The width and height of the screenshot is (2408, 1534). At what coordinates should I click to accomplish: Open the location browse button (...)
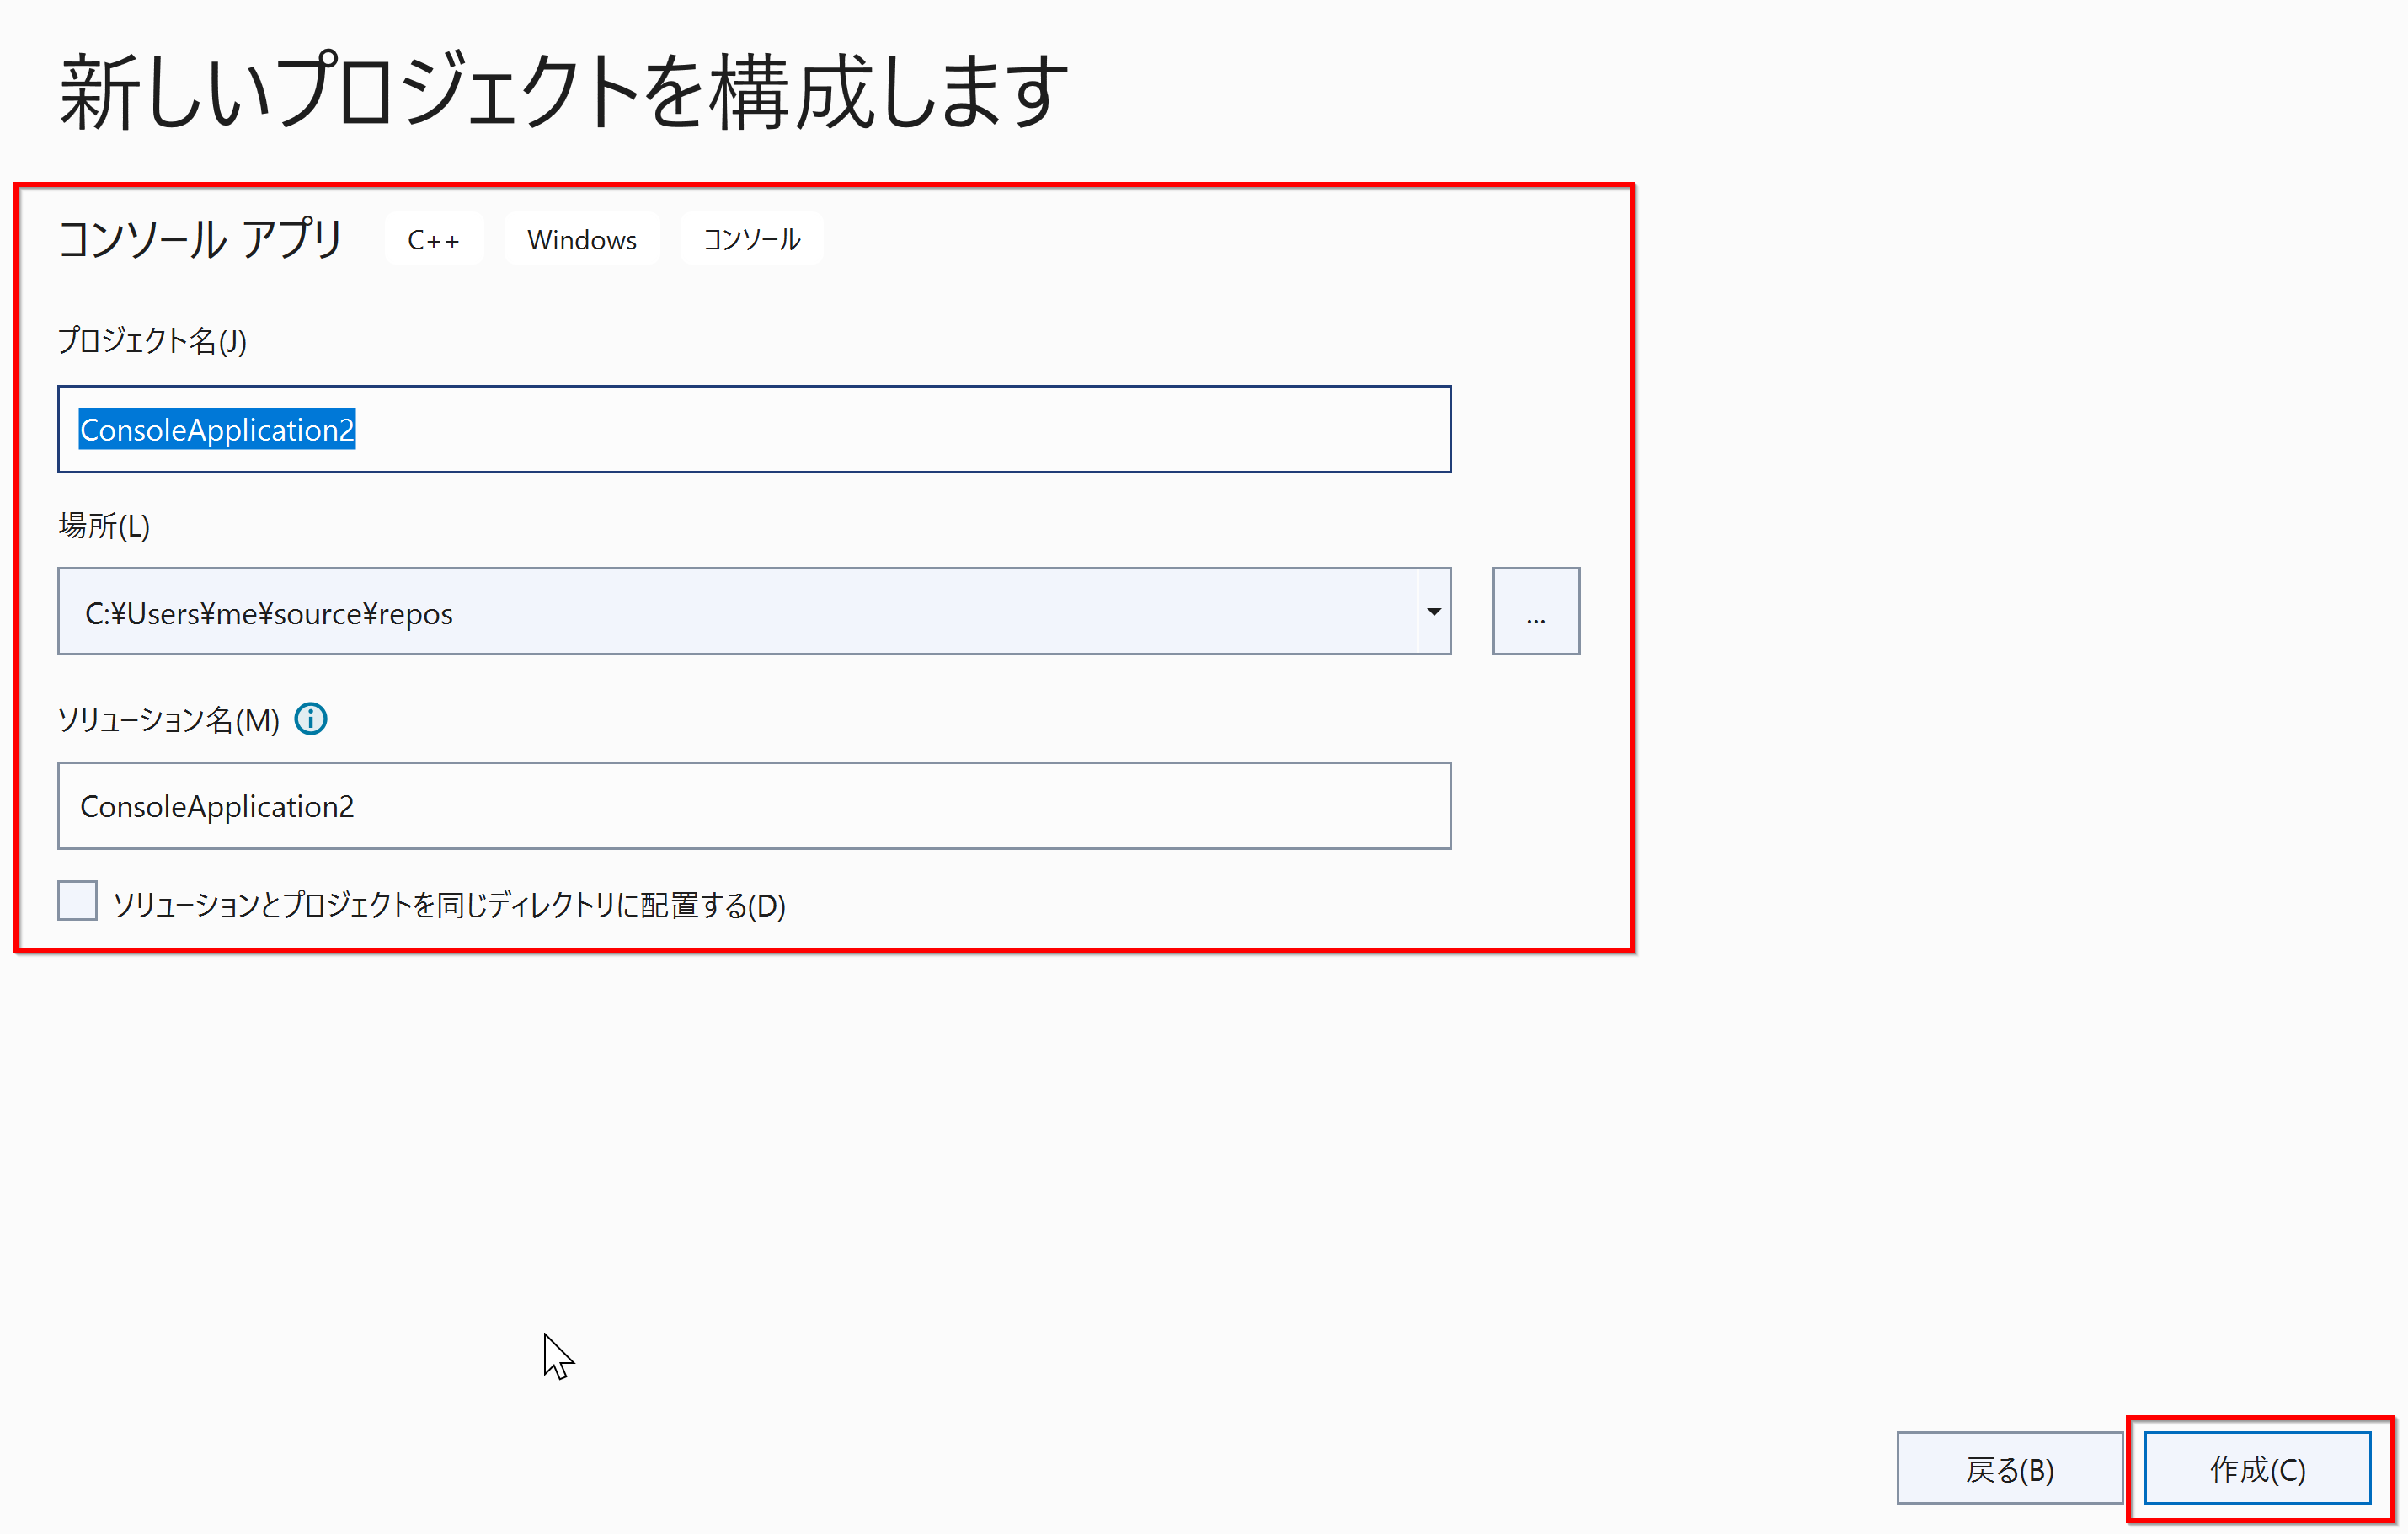[1535, 612]
